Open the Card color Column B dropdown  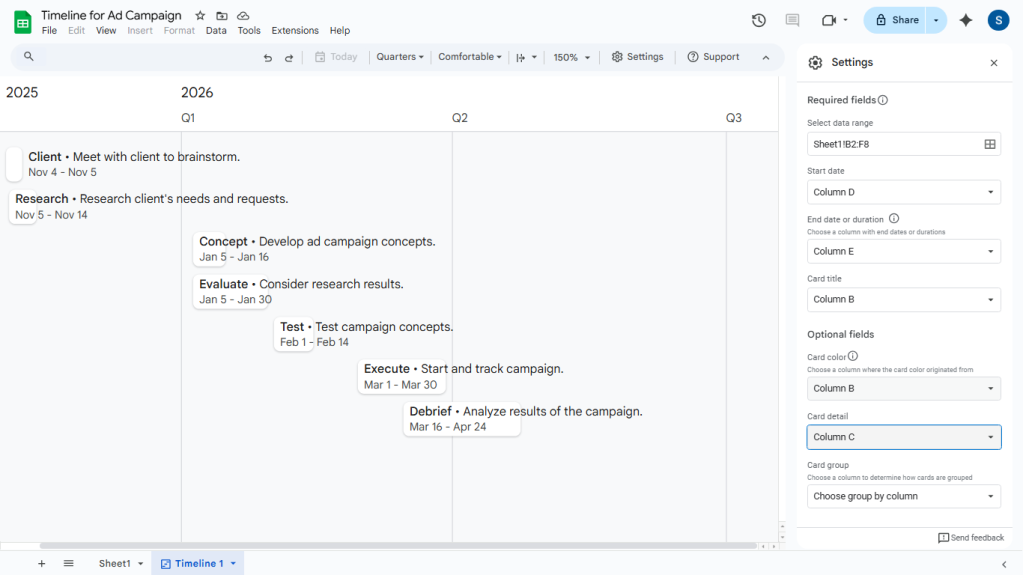(x=904, y=388)
